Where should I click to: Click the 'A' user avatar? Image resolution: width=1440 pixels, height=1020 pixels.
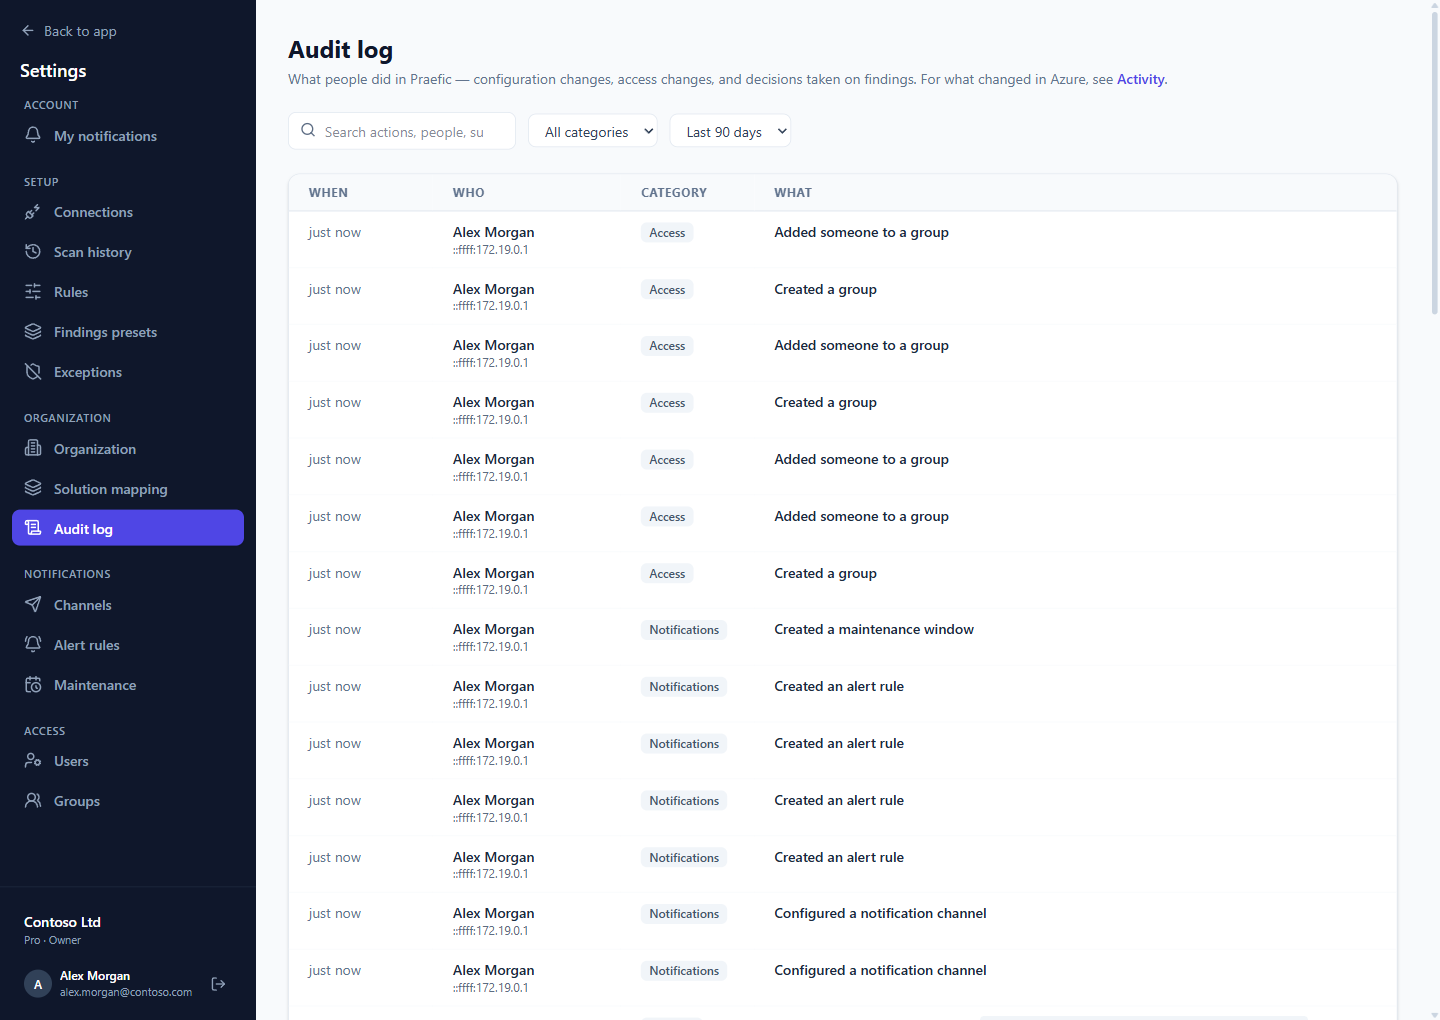pyautogui.click(x=38, y=984)
